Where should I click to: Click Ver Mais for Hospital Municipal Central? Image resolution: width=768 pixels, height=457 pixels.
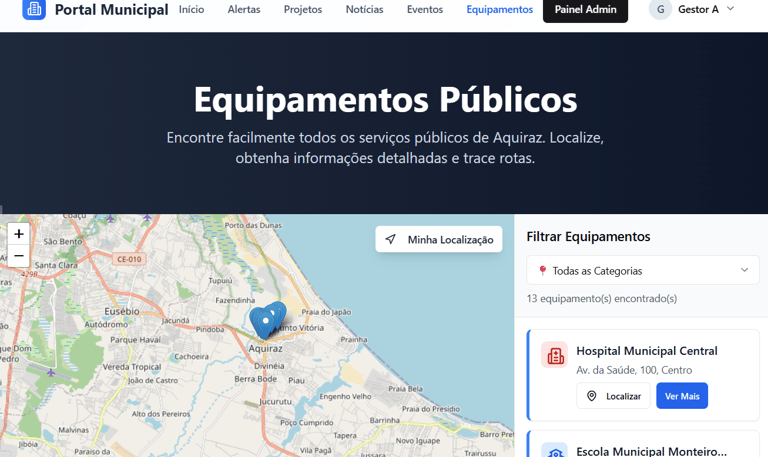[x=682, y=396]
